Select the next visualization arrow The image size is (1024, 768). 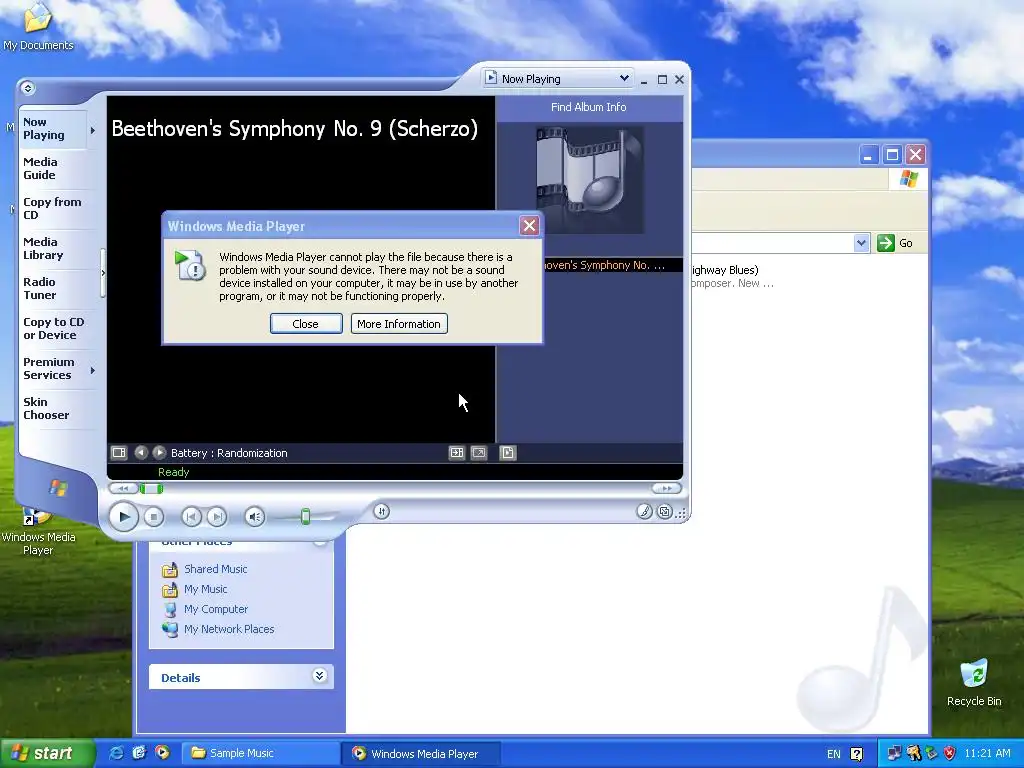(159, 453)
